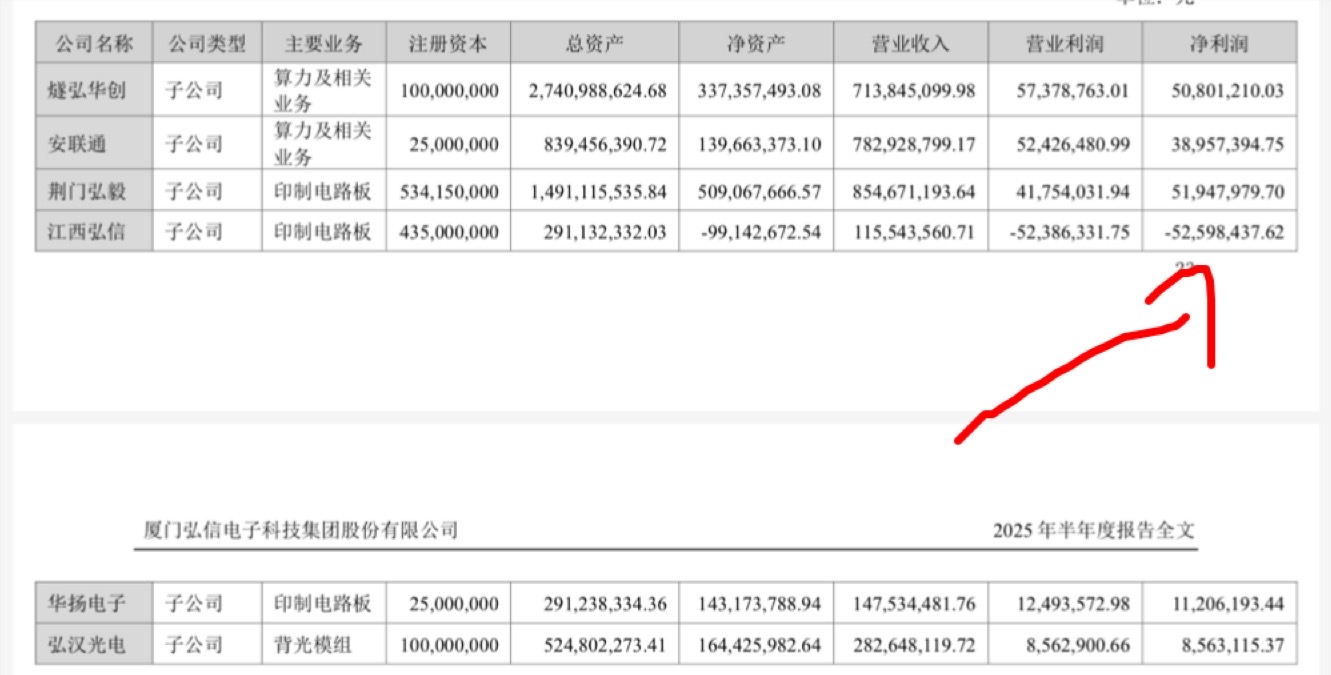Select total assets 524,802,273.41
1331x675 pixels.
point(603,645)
